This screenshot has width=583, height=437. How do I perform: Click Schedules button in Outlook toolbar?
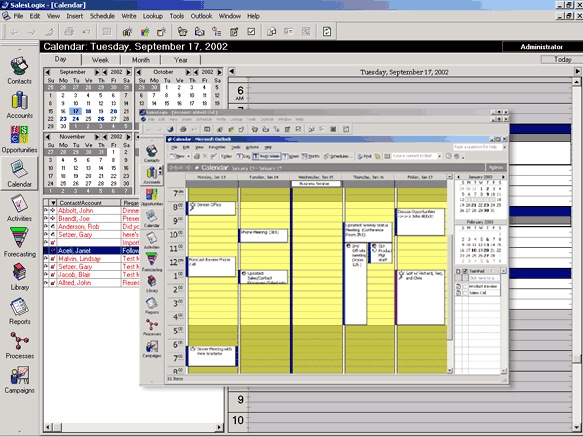point(338,156)
